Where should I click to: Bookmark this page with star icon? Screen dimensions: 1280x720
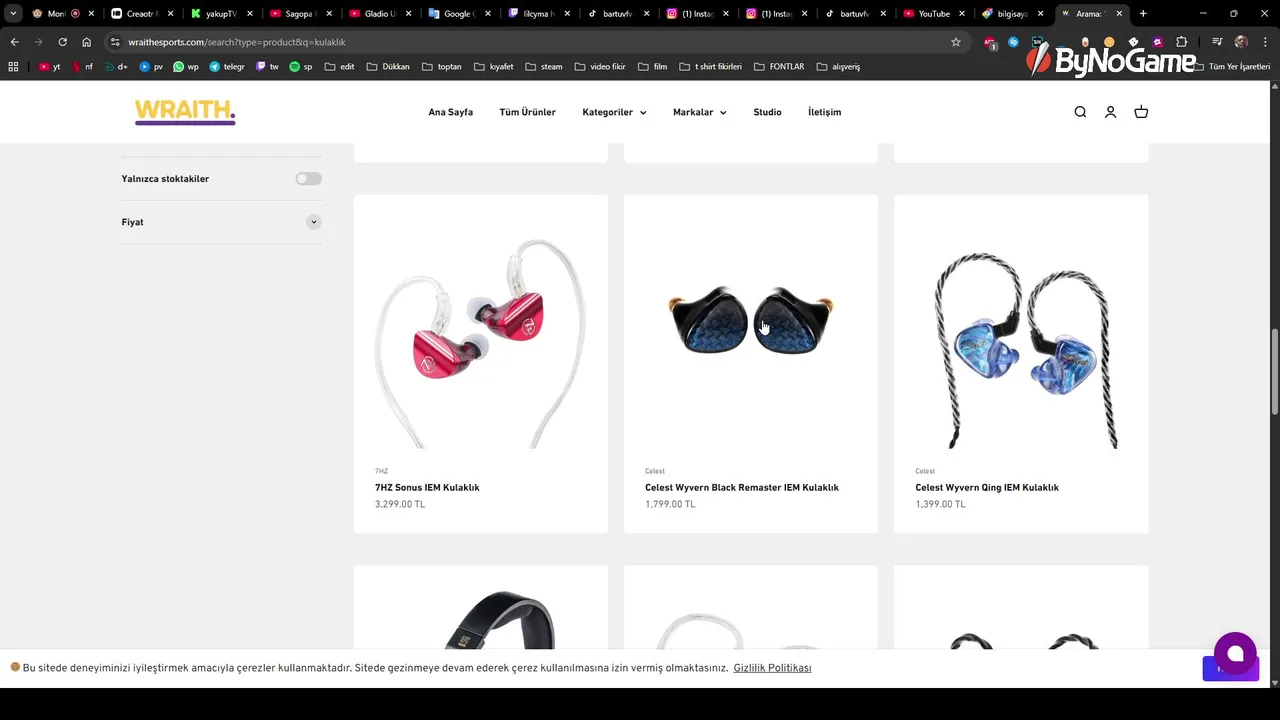pos(955,42)
